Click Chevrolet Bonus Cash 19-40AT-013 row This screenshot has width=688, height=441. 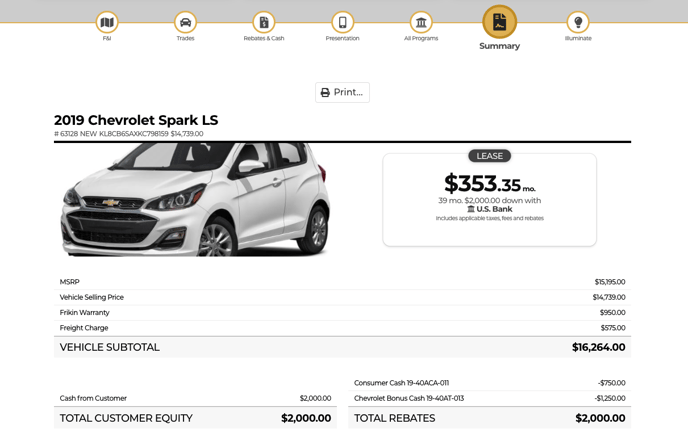pyautogui.click(x=490, y=398)
